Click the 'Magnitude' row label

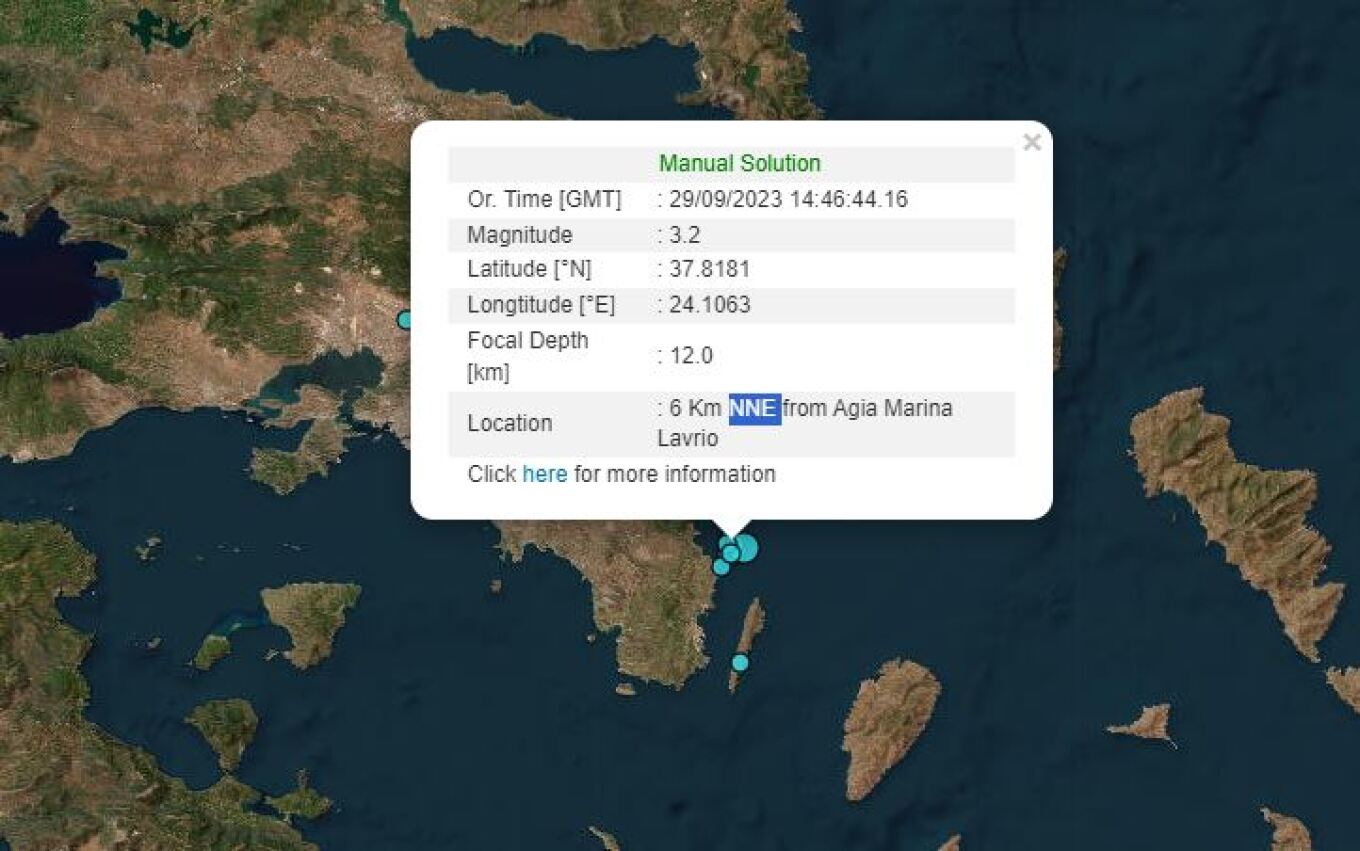519,235
